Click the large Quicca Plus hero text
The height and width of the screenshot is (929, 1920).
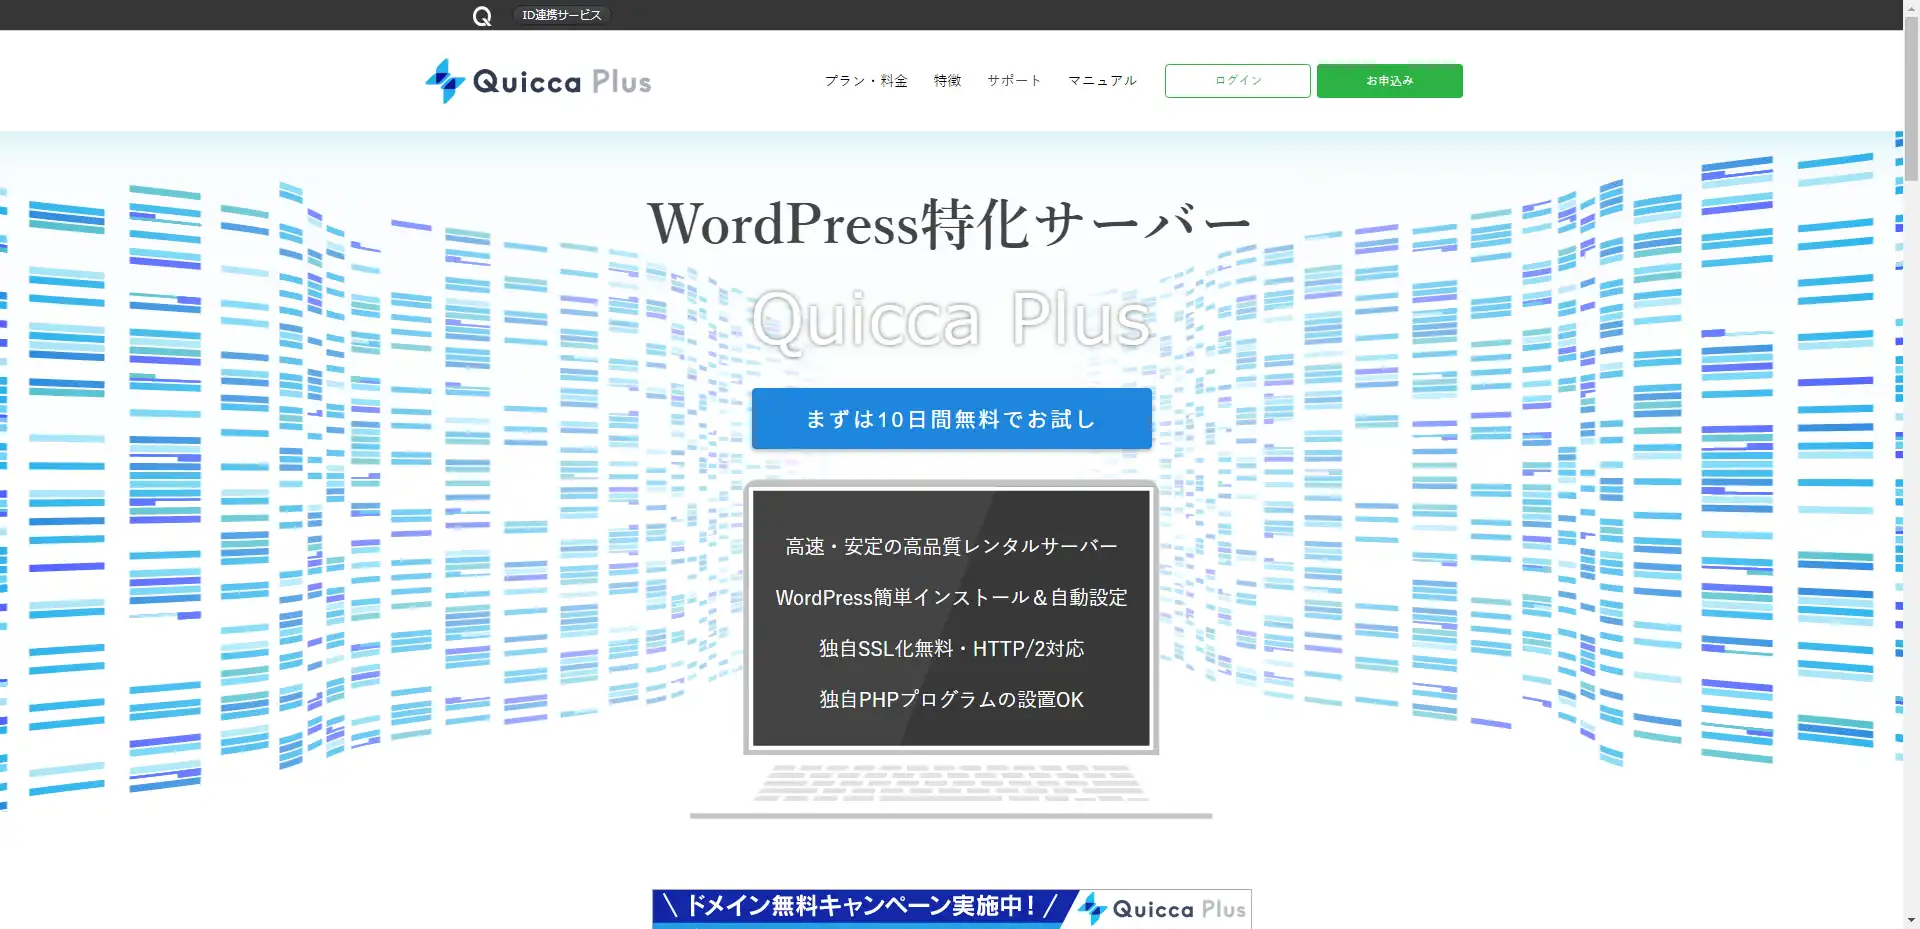tap(951, 320)
